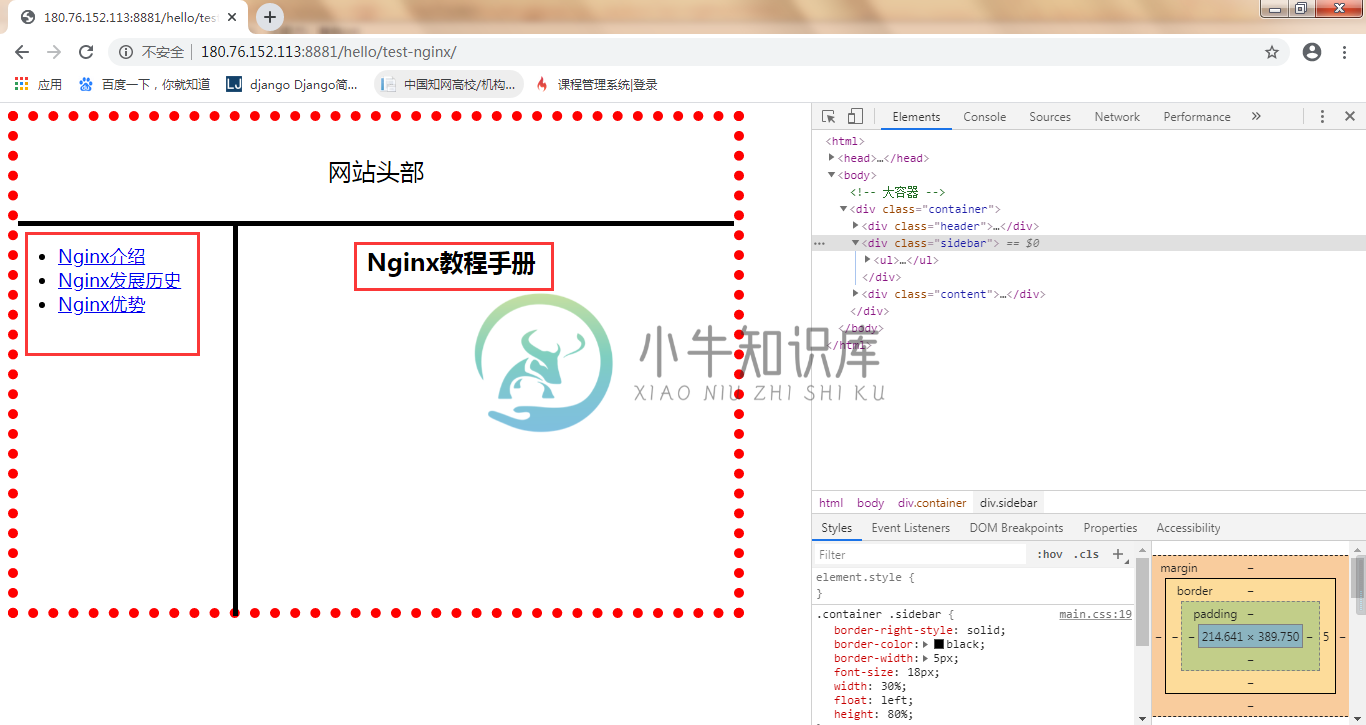Switch to the Sources tab
This screenshot has width=1366, height=725.
1050,117
